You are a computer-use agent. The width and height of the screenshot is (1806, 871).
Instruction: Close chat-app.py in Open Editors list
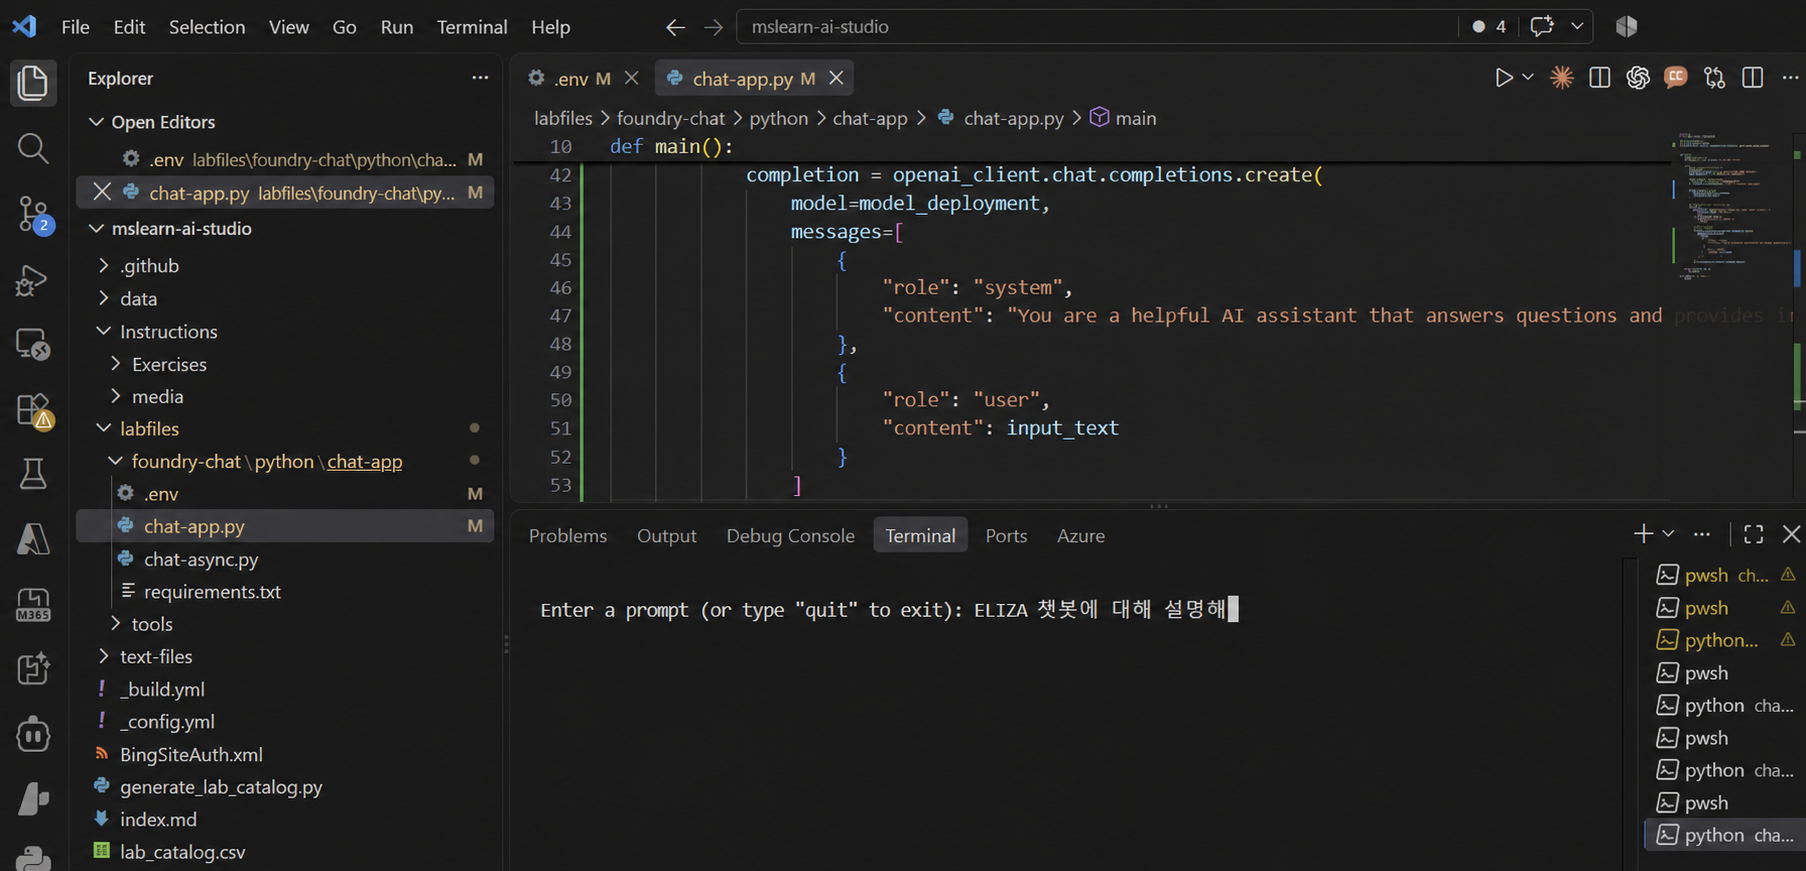click(x=102, y=192)
